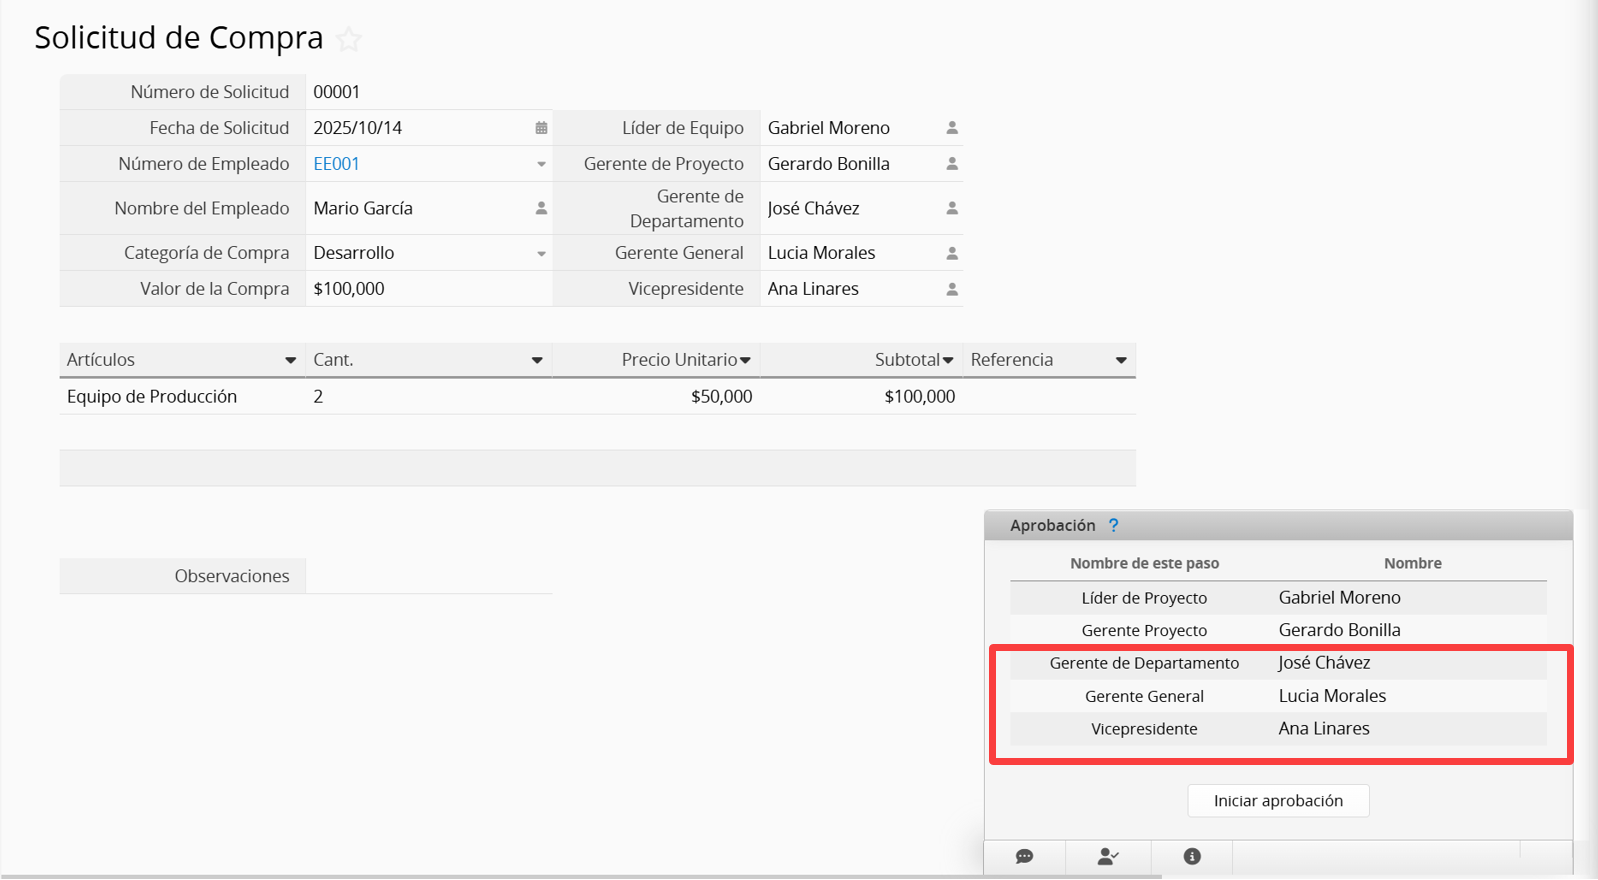
Task: Click the Aprobación help question mark
Action: coord(1113,525)
